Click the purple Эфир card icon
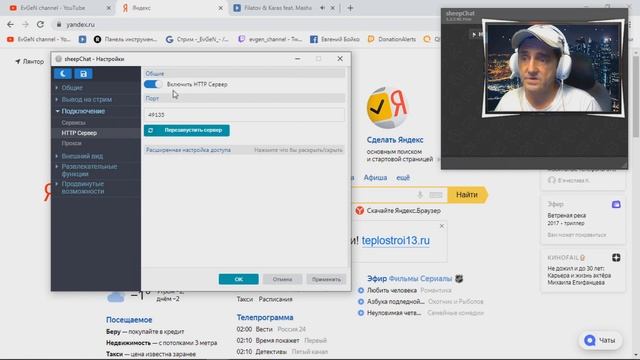Screen dimensions: 640x360 [x=616, y=204]
